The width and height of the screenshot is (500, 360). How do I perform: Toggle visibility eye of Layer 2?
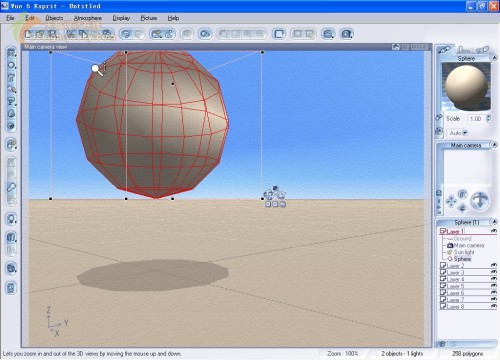click(x=494, y=265)
